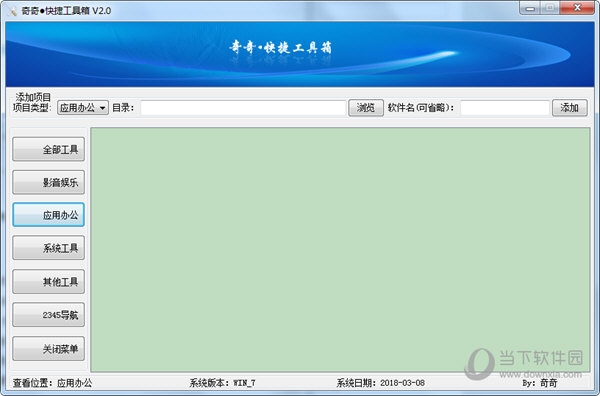Click the green tool list area

coord(340,249)
